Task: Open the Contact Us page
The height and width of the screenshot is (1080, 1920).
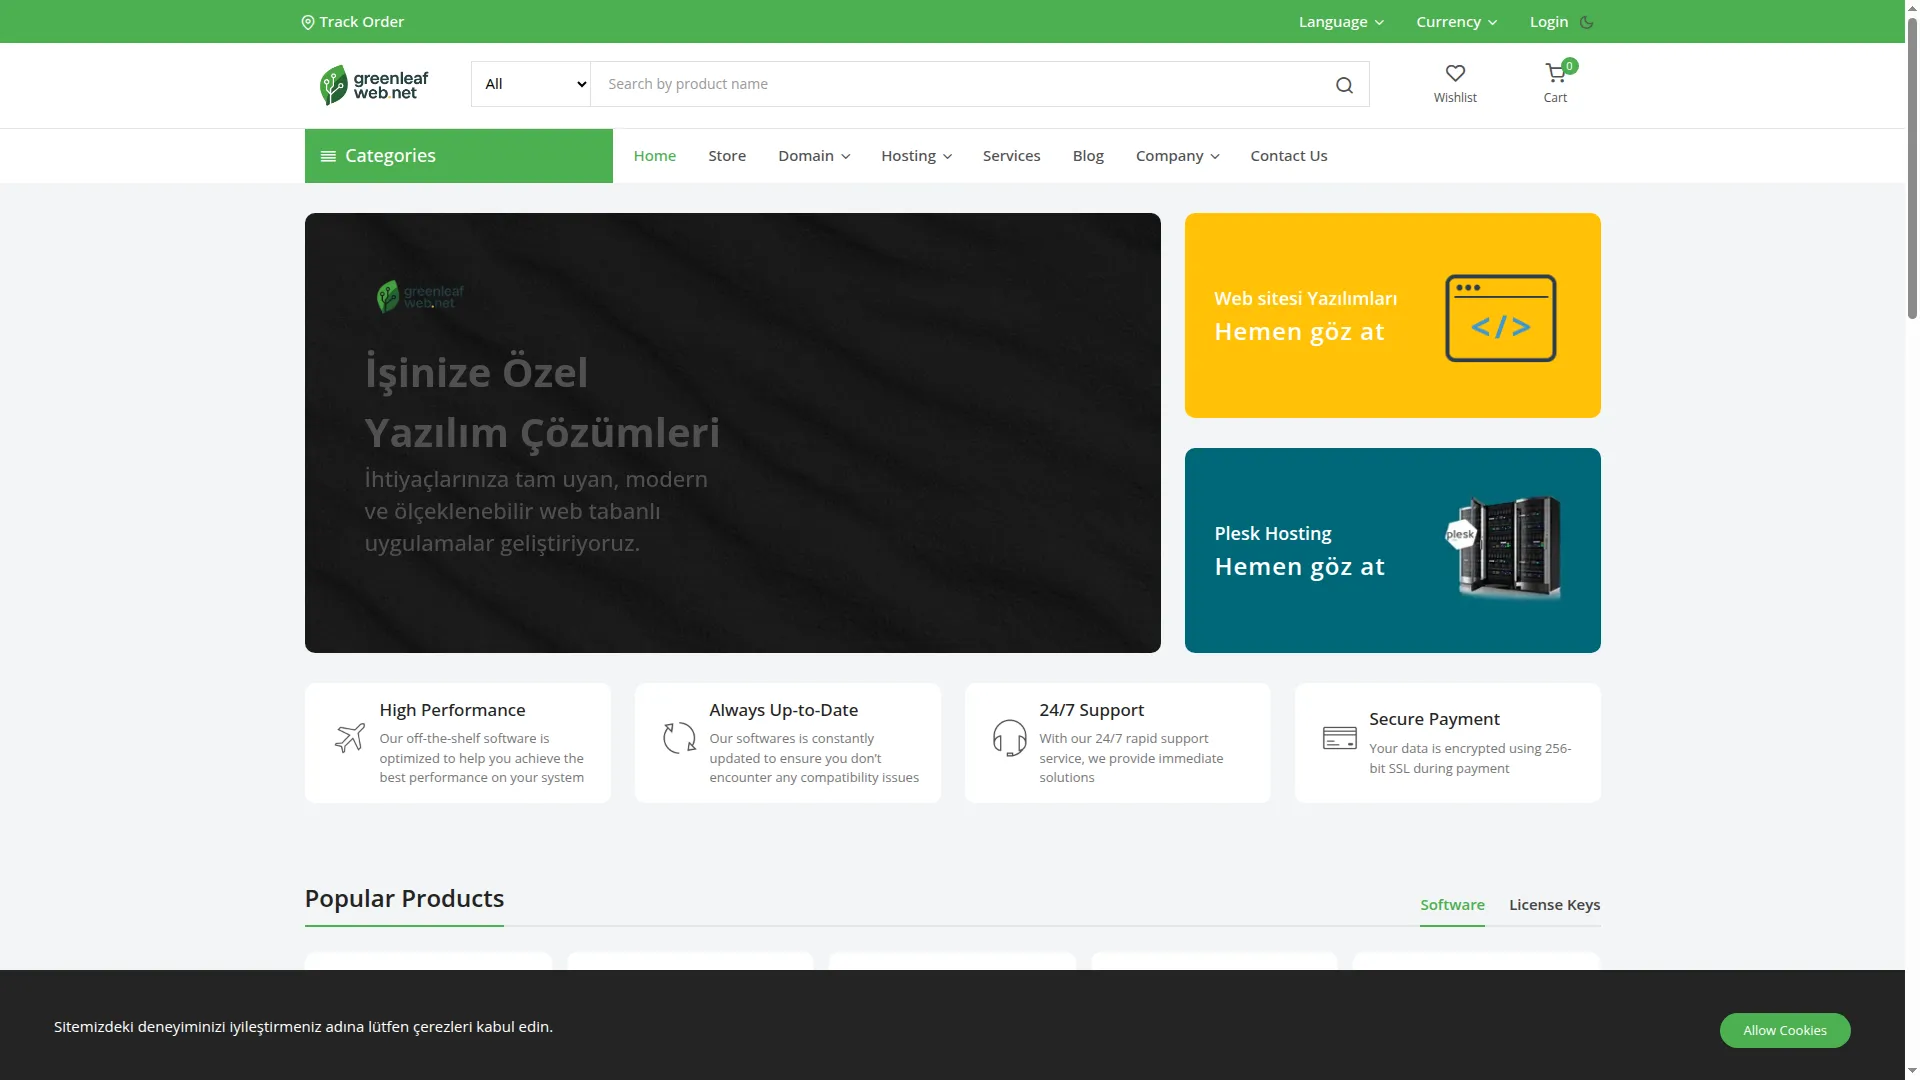Action: point(1288,156)
